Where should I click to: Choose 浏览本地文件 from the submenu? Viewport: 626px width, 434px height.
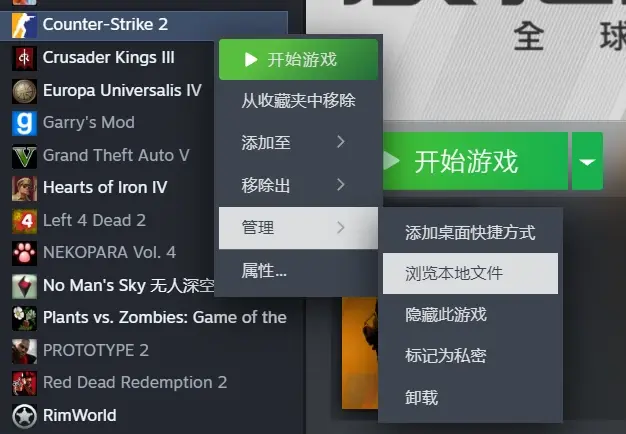coord(470,273)
